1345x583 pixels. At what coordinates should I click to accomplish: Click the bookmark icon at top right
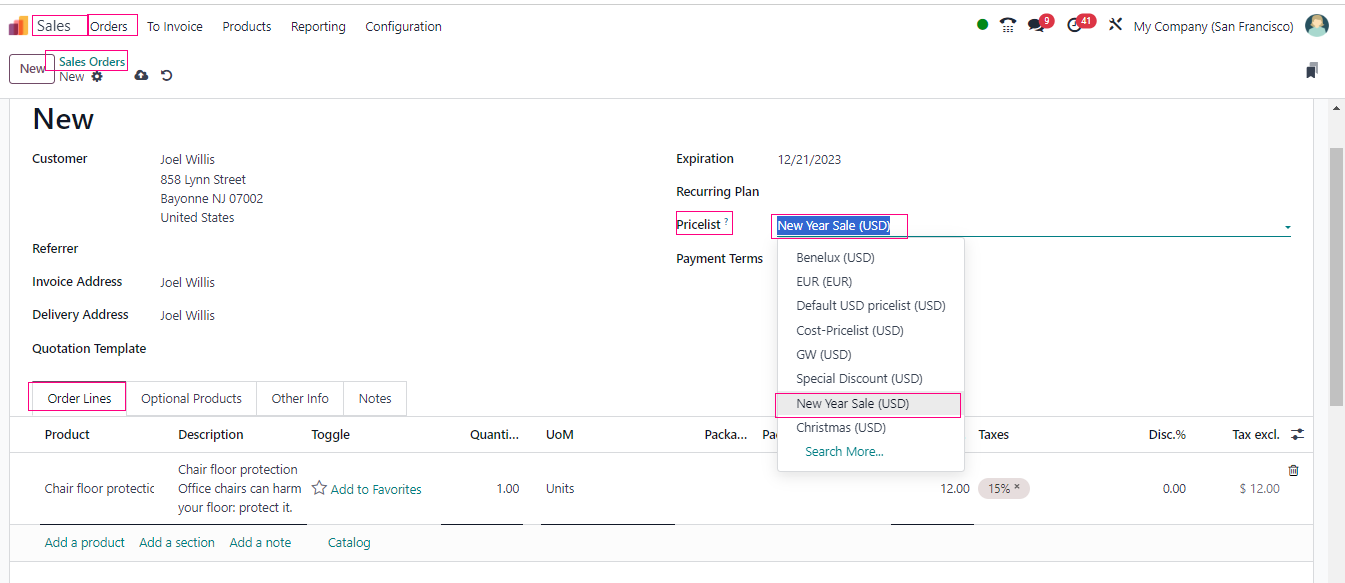click(x=1311, y=70)
